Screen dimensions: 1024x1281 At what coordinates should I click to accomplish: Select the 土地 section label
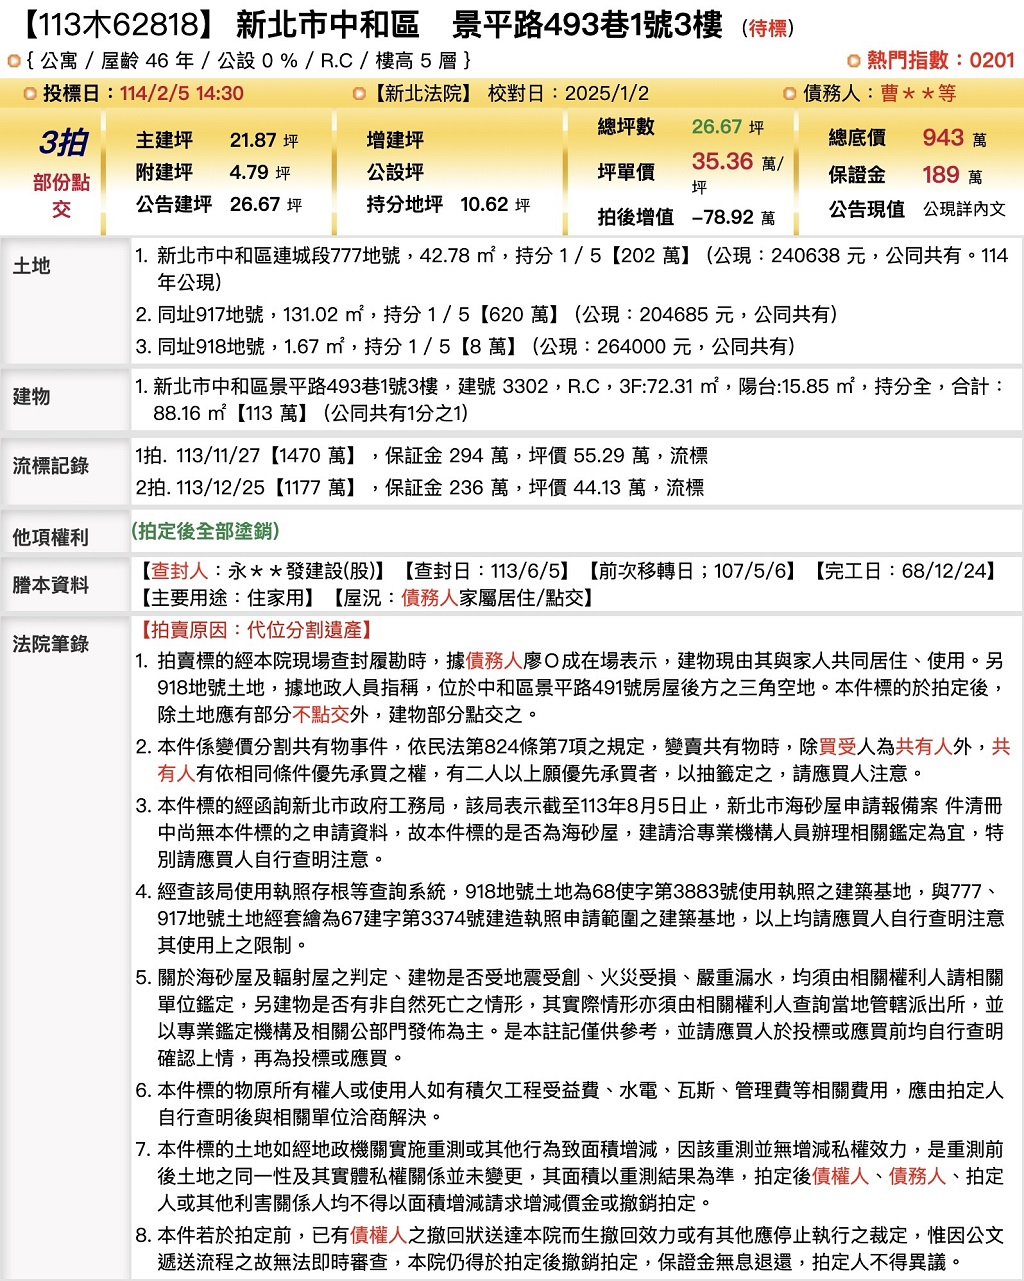click(x=32, y=266)
